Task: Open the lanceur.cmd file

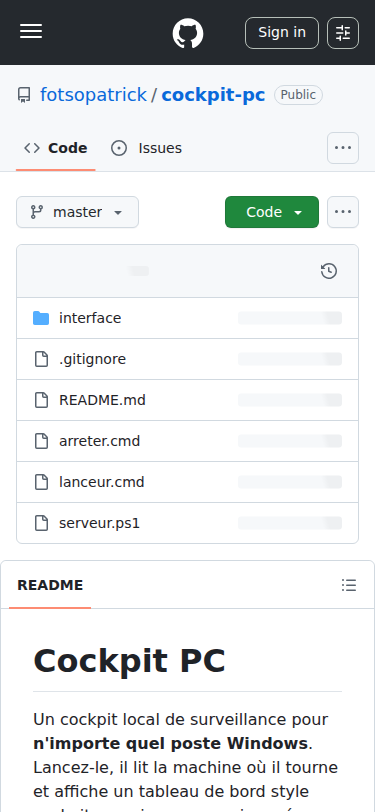Action: [102, 482]
